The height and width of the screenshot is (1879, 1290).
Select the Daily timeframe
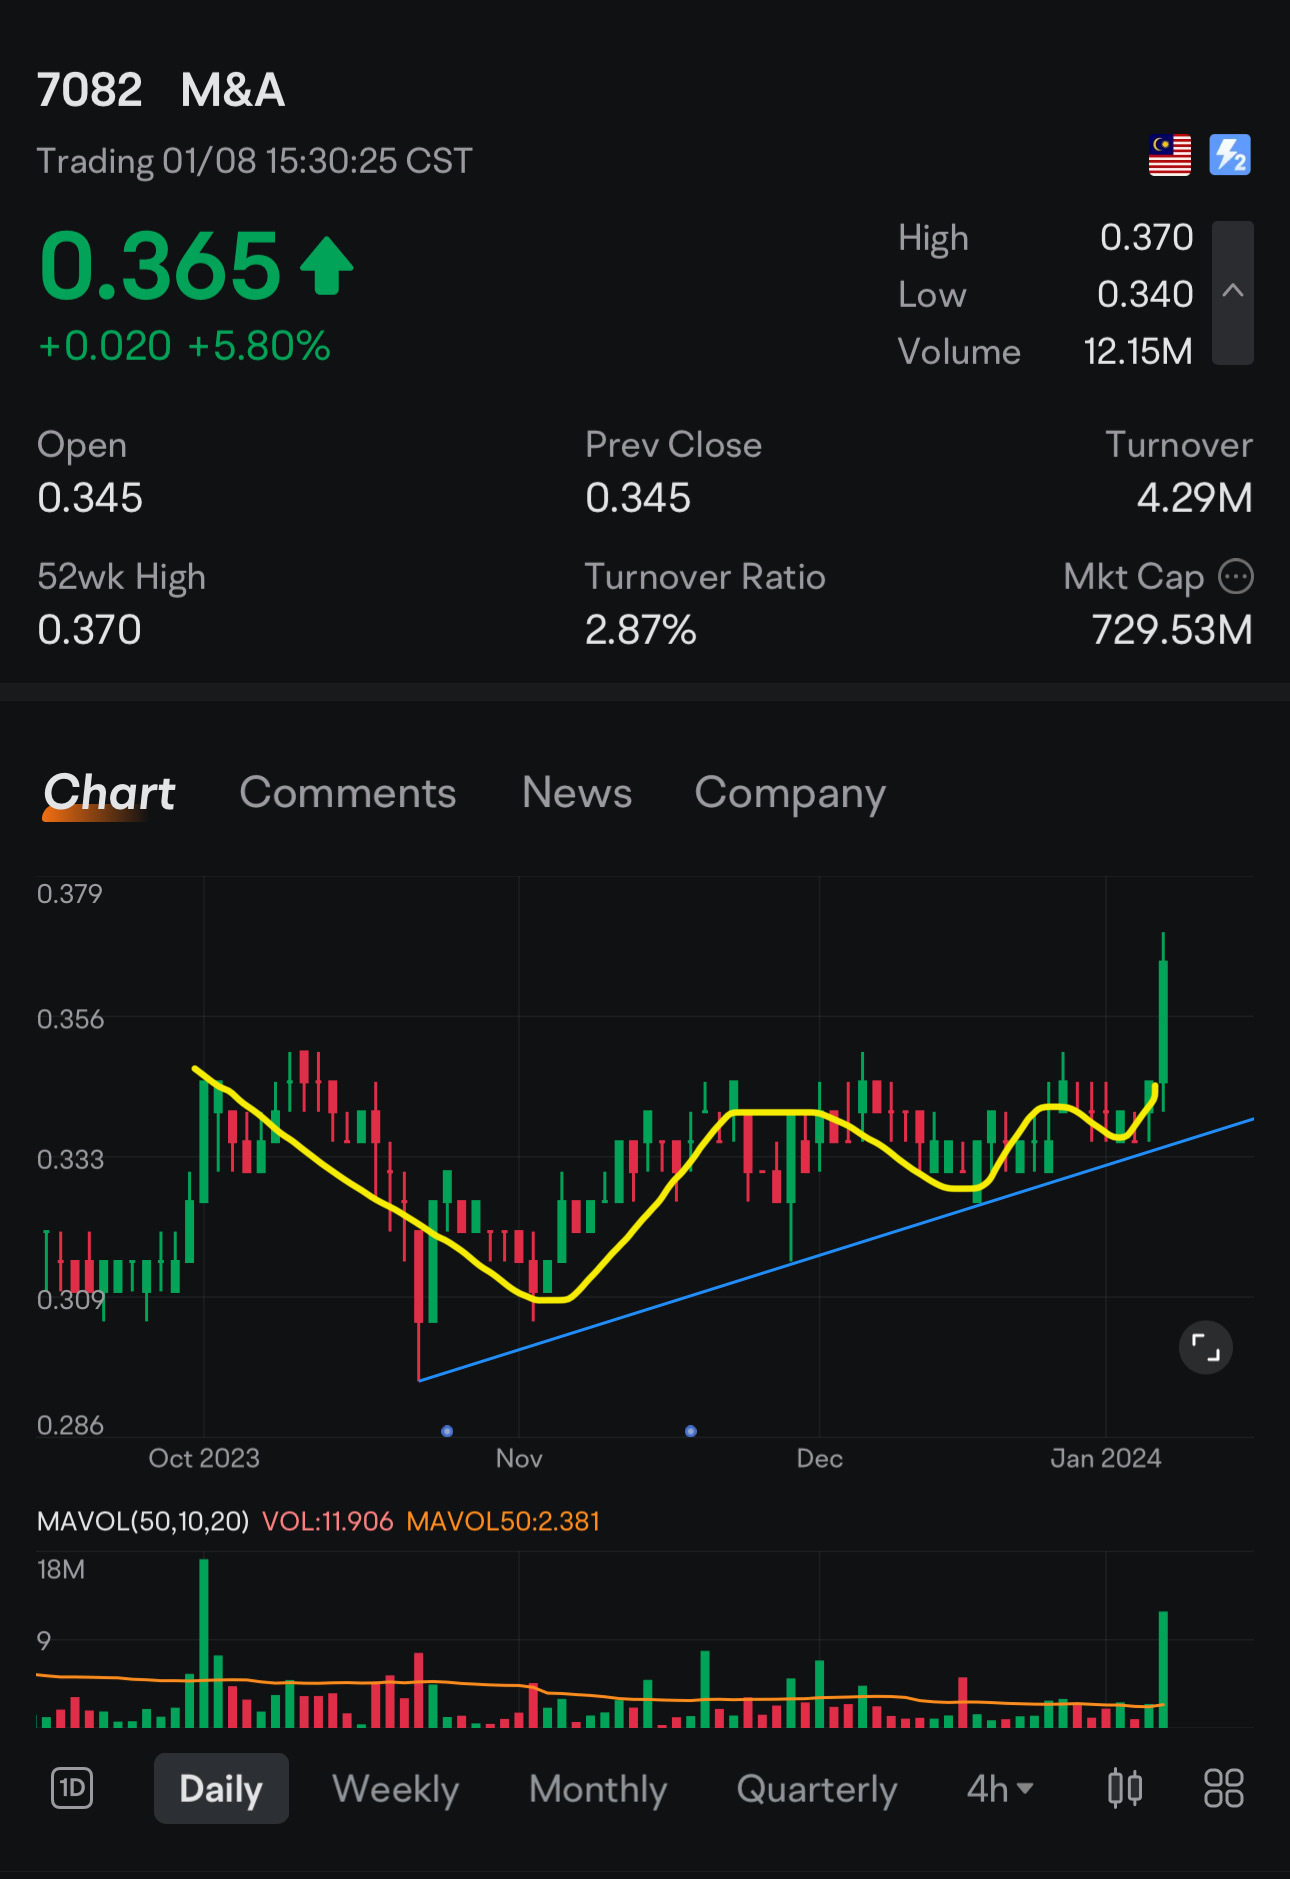pos(221,1788)
